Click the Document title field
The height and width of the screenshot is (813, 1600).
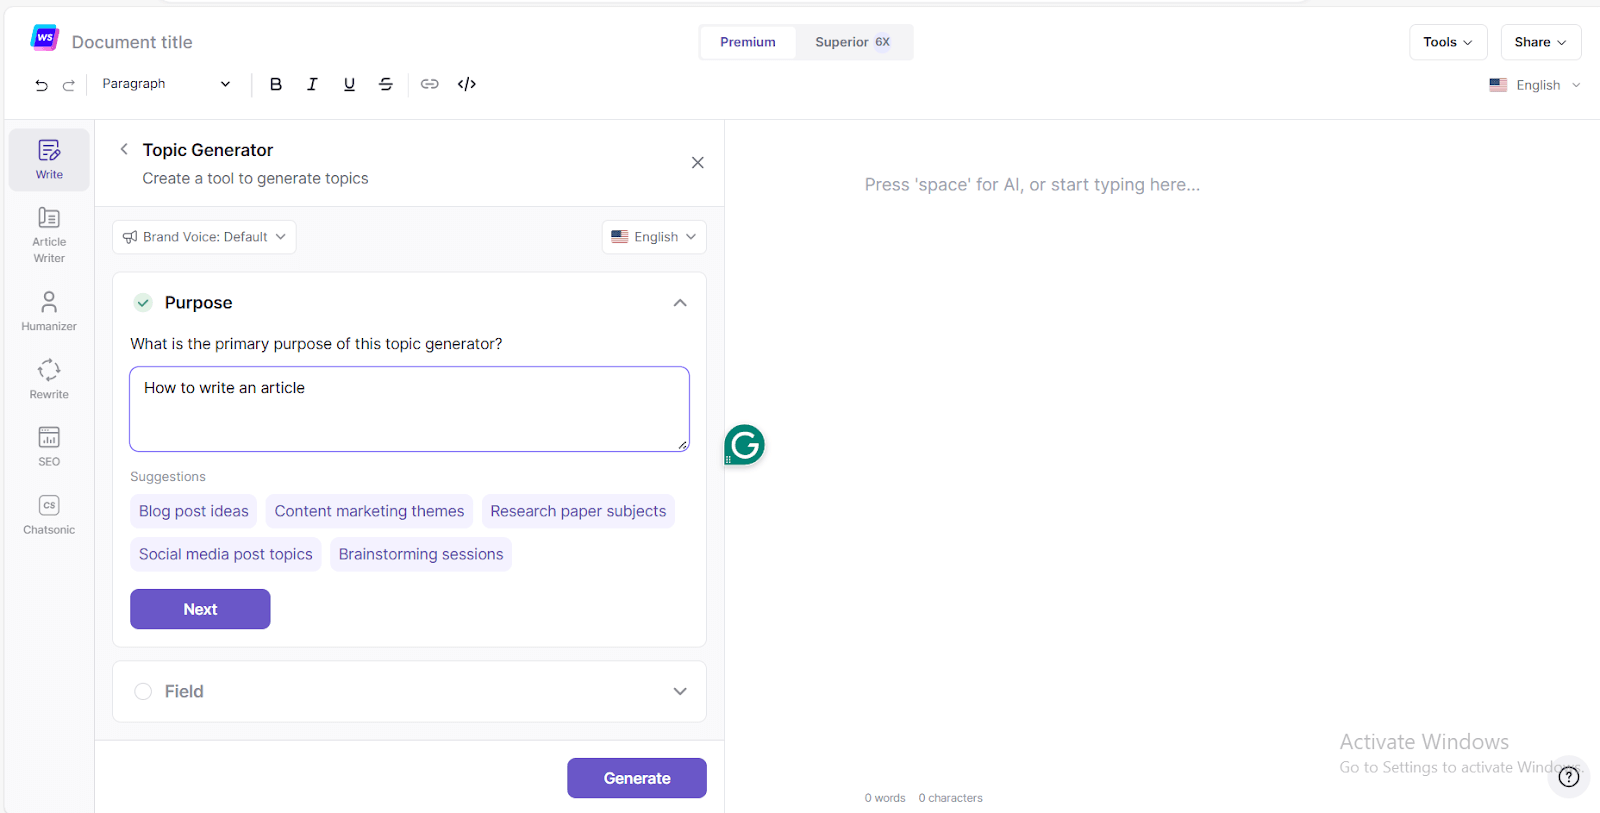tap(132, 42)
